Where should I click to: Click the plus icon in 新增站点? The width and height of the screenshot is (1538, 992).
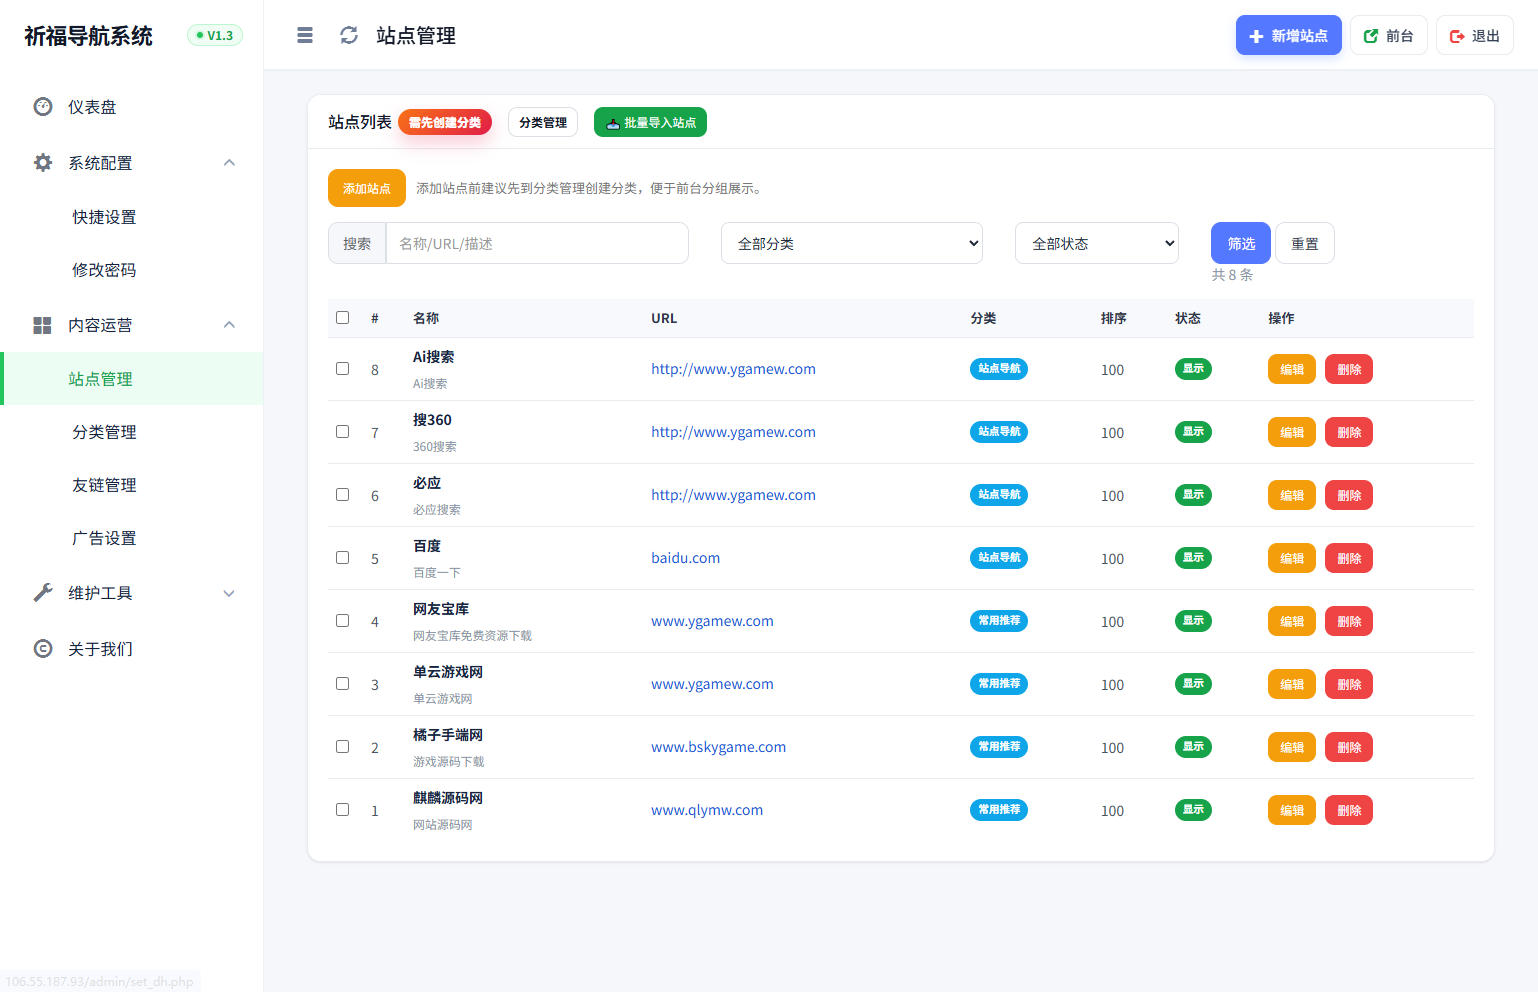[x=1257, y=36]
